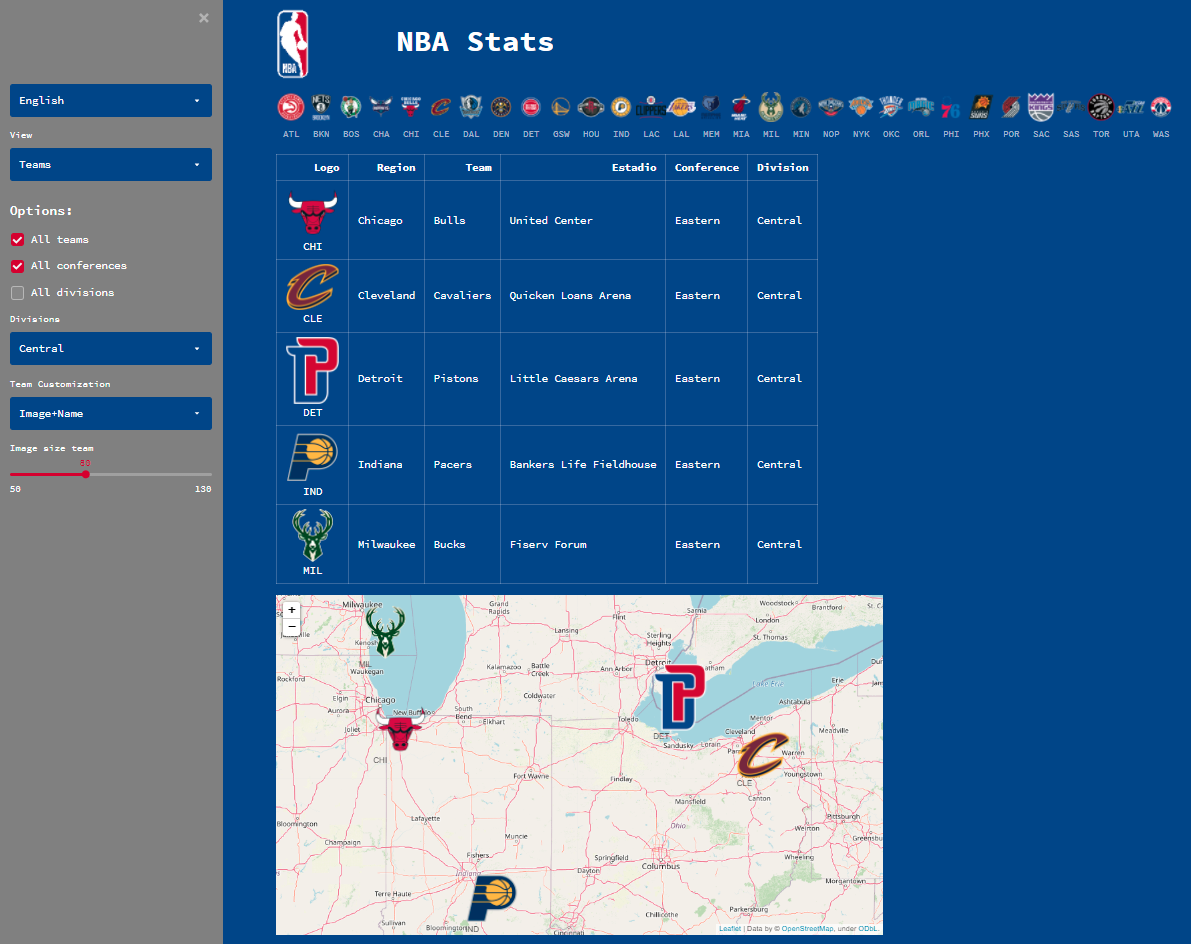Click the Quicken Loans Arena cell

click(583, 296)
